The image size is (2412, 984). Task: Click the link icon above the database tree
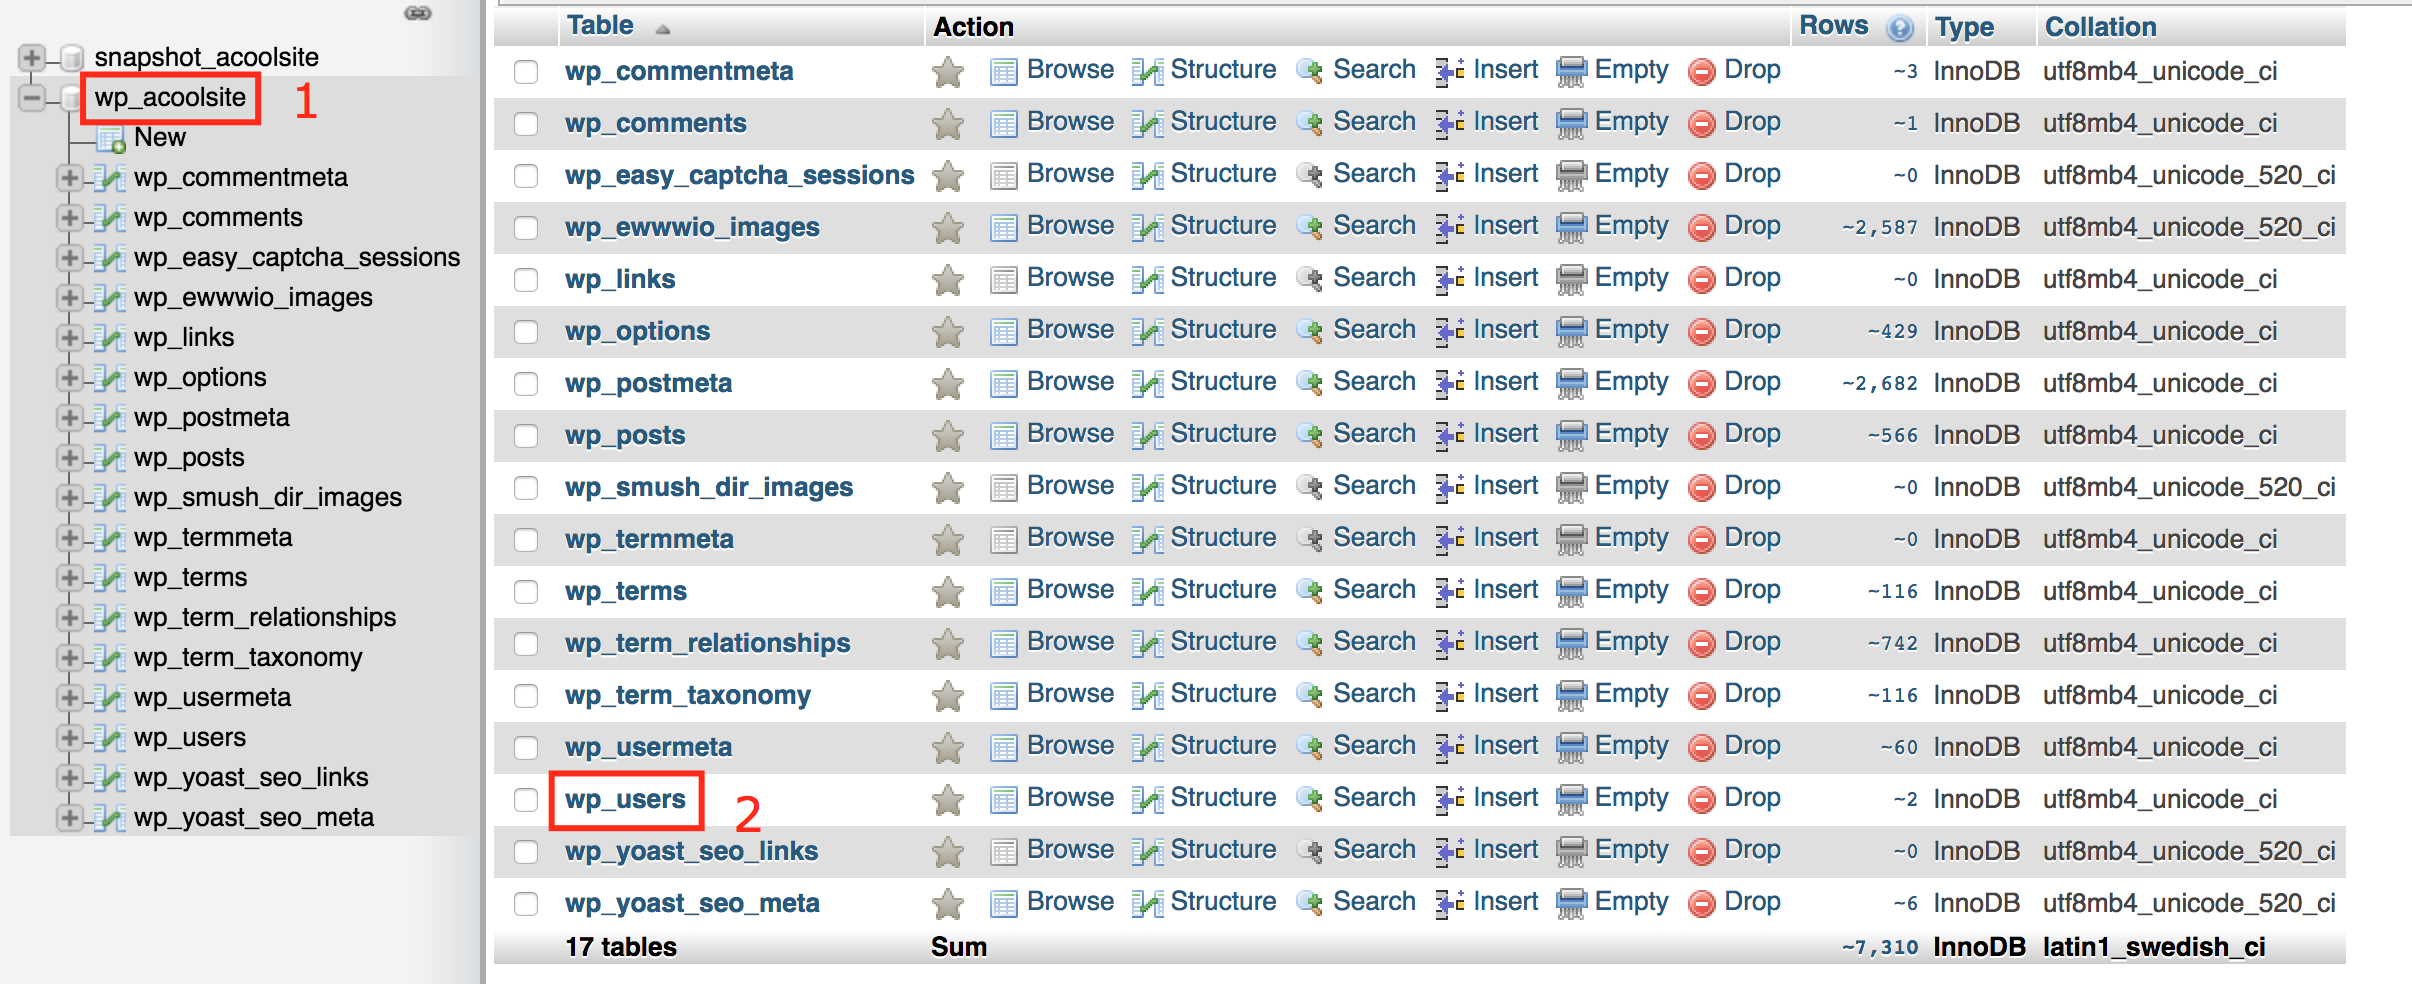coord(418,13)
